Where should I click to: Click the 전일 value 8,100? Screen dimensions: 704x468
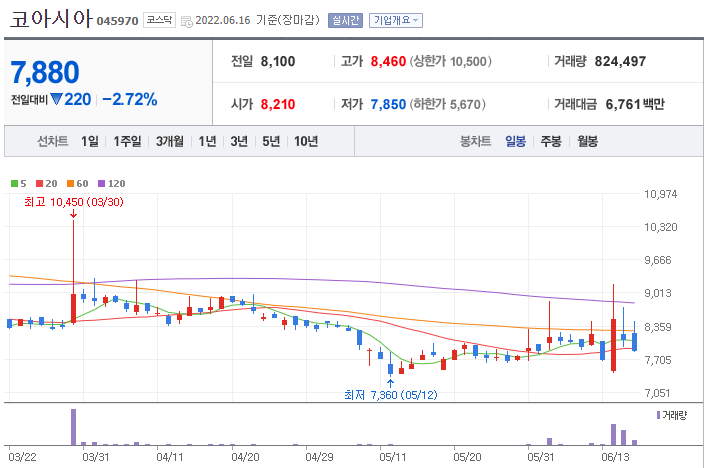point(278,61)
